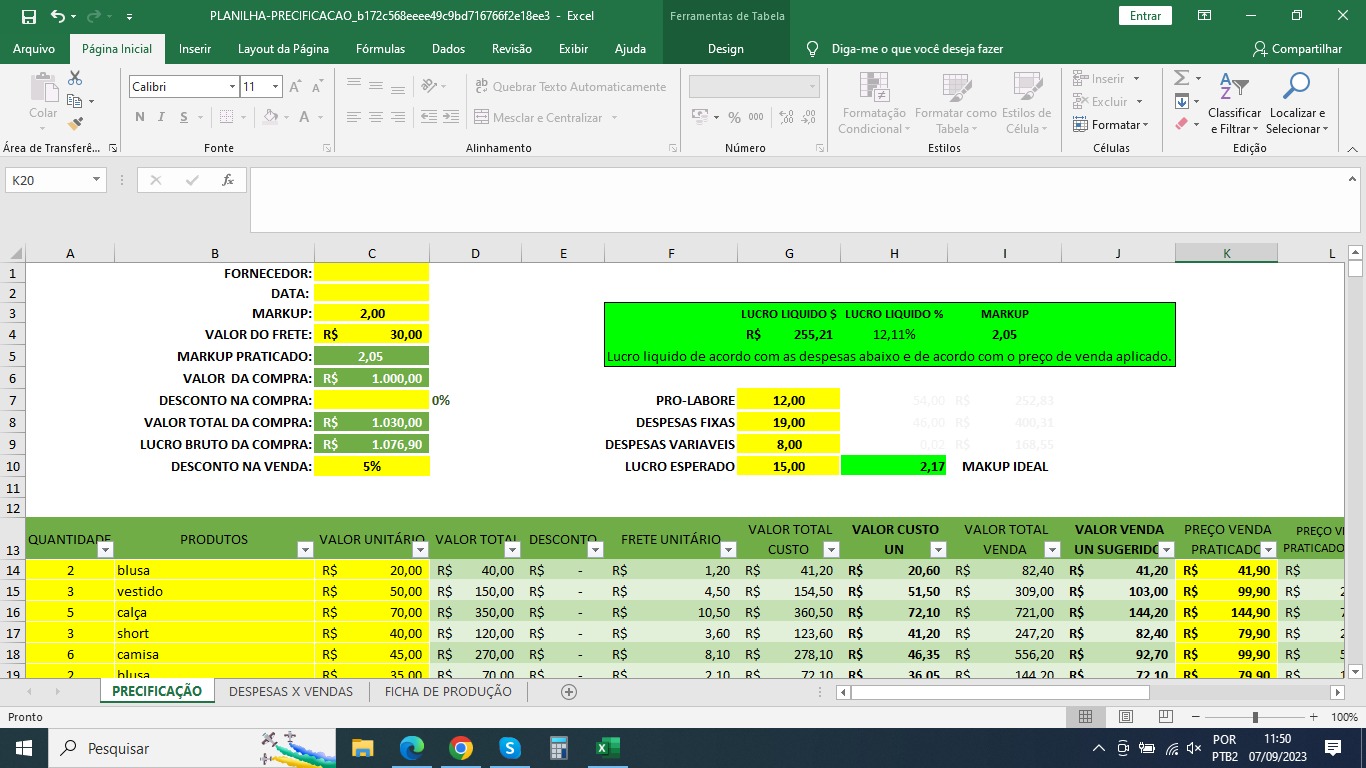The image size is (1366, 768).
Task: Toggle Underline formatting S button
Action: (x=184, y=117)
